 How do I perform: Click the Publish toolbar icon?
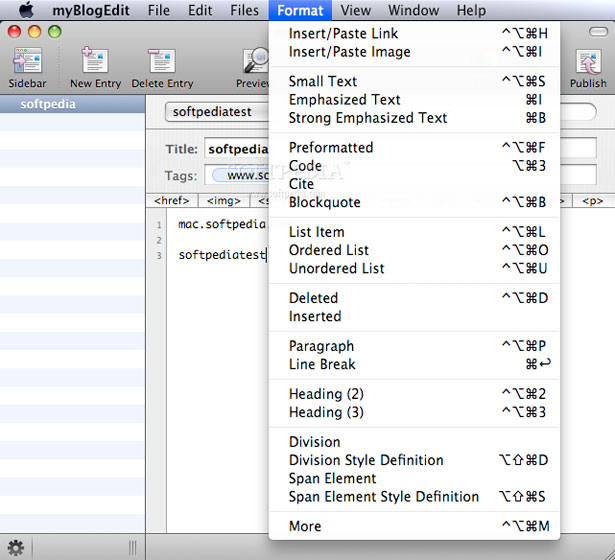(588, 61)
